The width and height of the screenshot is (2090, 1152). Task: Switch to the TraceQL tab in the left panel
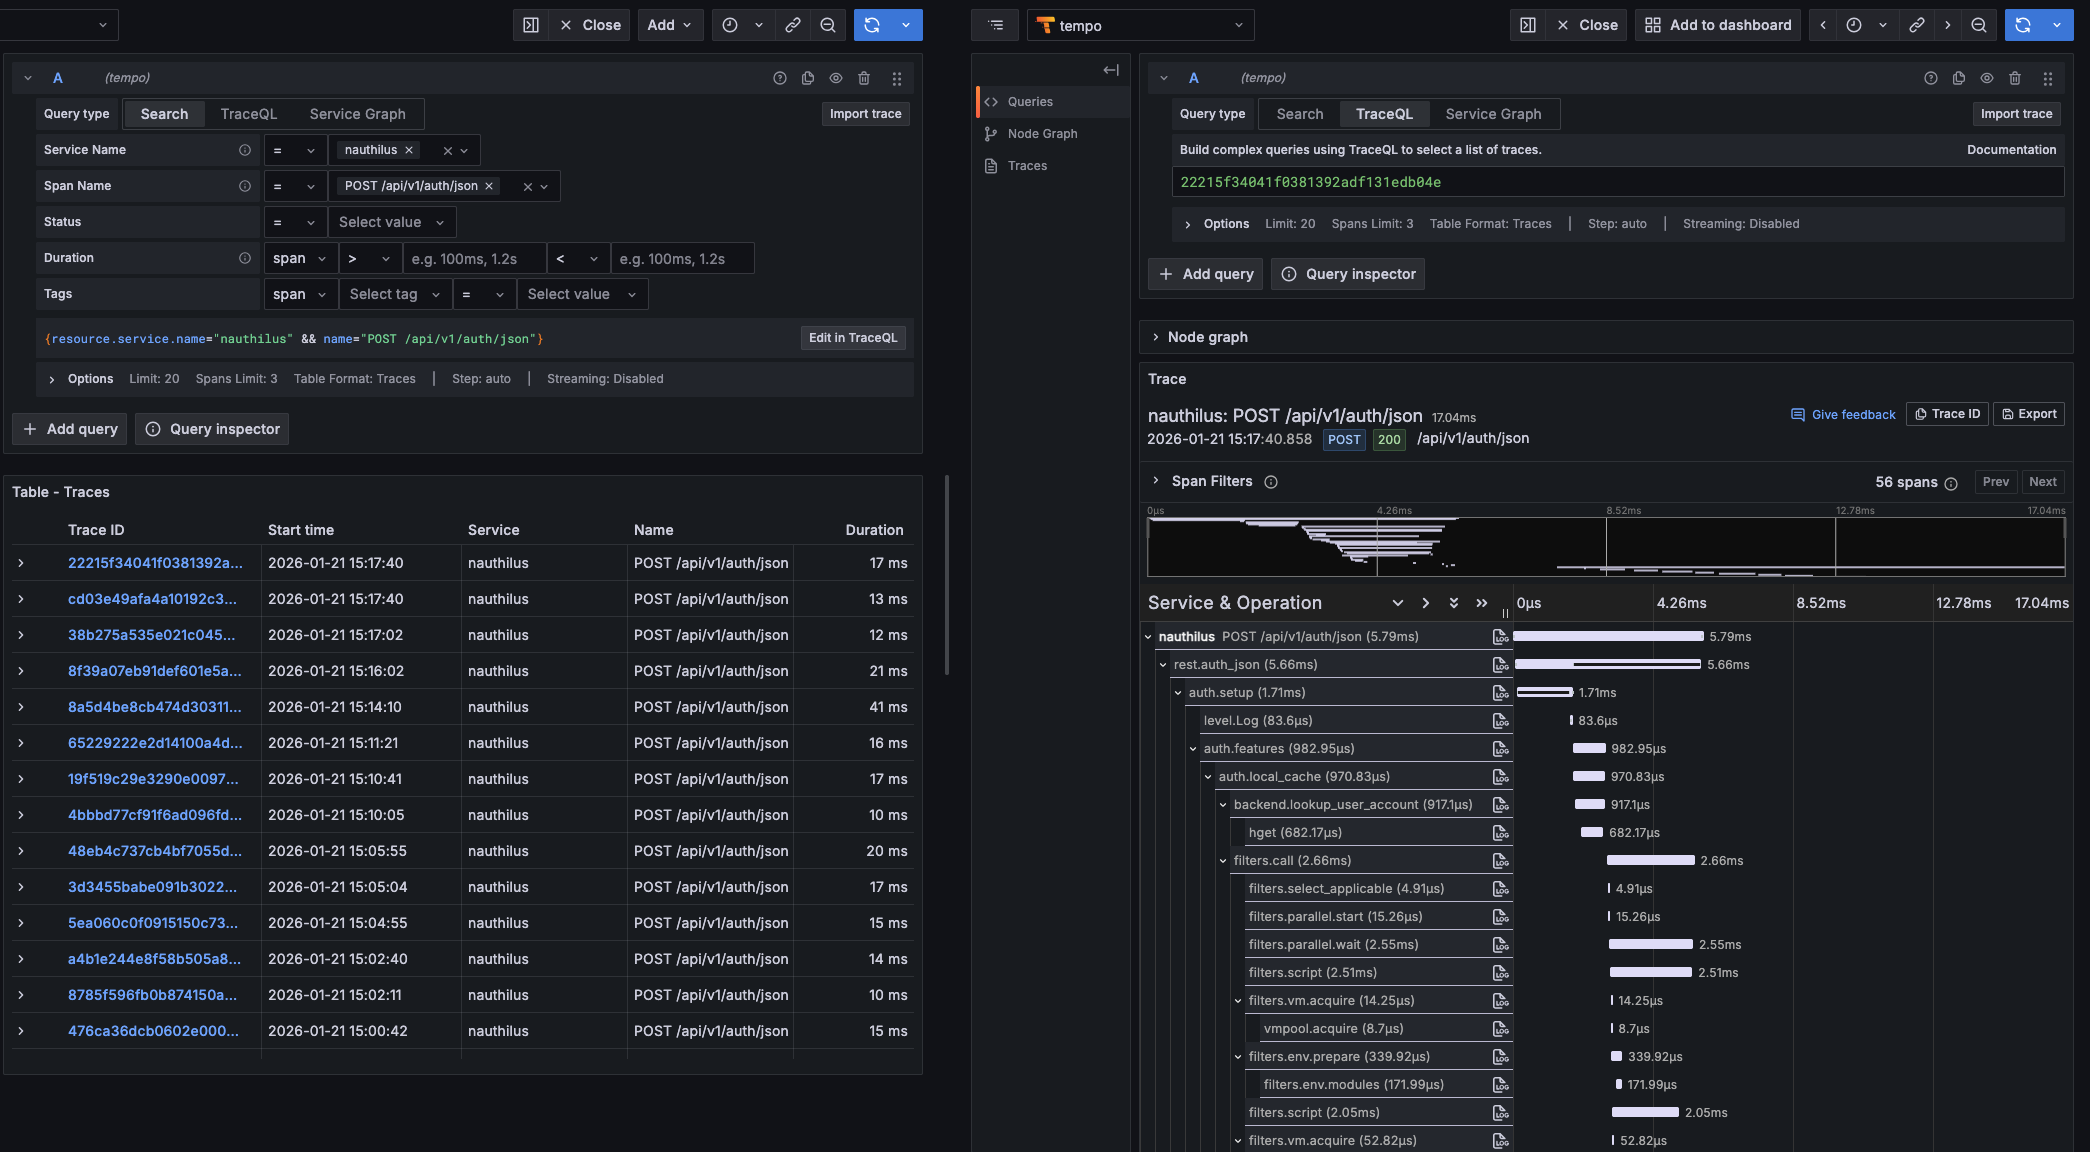248,113
